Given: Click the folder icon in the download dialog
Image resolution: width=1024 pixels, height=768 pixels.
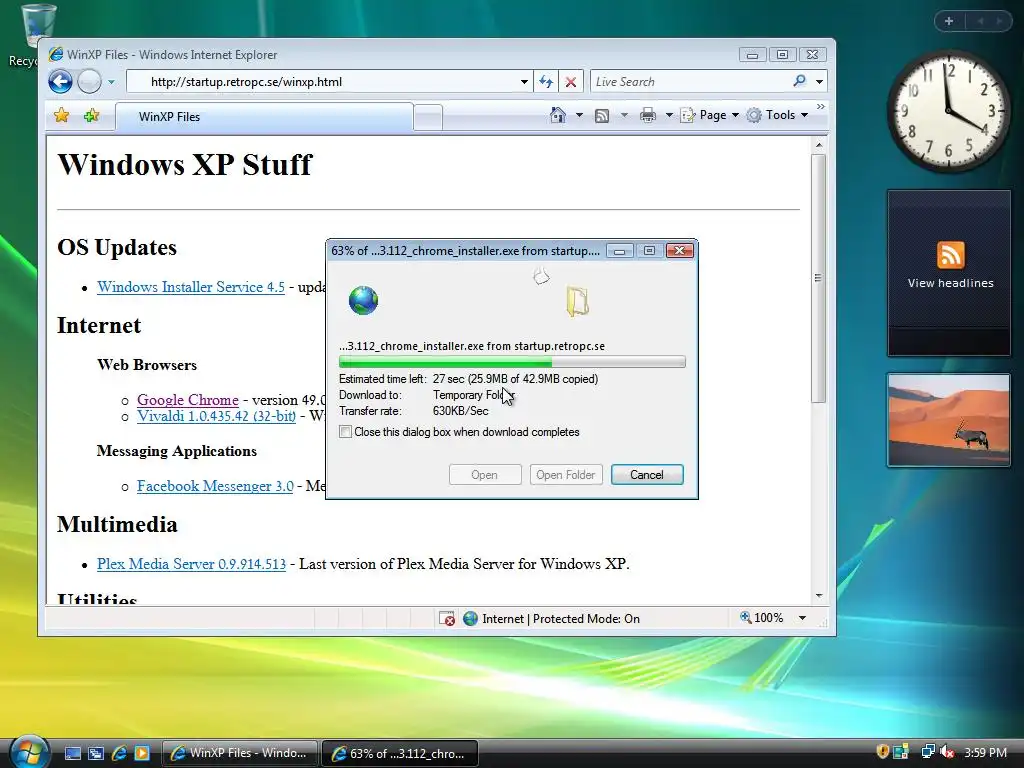Looking at the screenshot, I should [x=577, y=302].
